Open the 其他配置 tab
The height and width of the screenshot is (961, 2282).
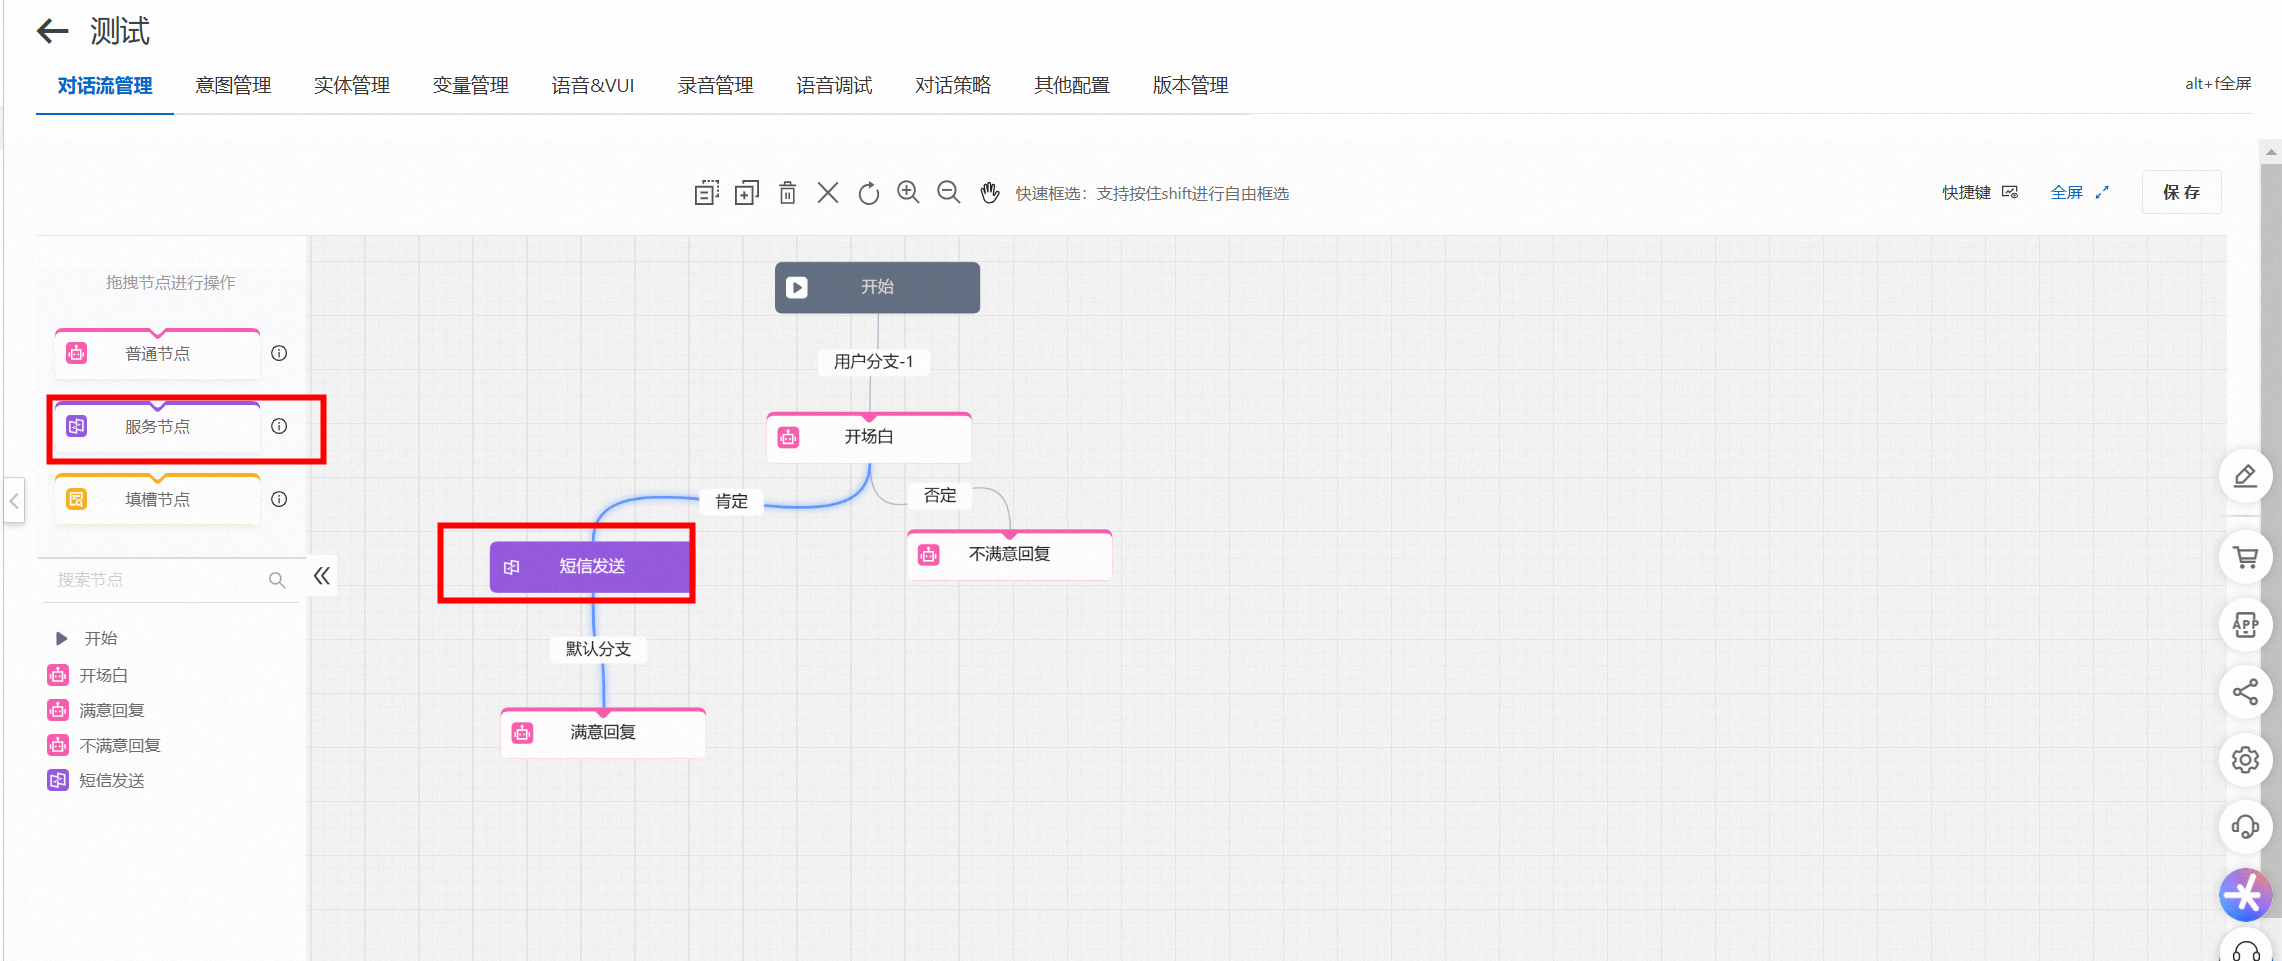(x=1072, y=86)
